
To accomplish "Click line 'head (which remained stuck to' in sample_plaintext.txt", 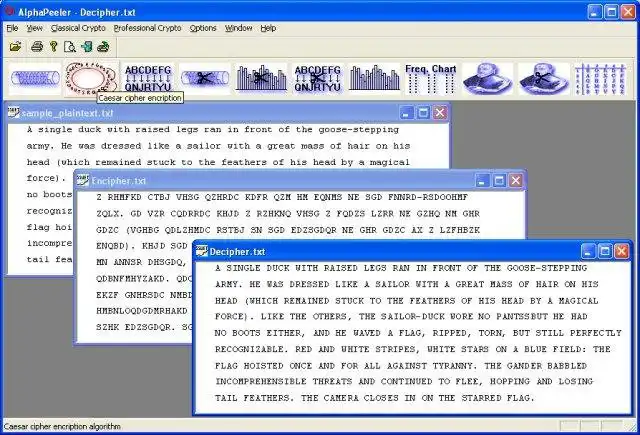I will (x=218, y=162).
